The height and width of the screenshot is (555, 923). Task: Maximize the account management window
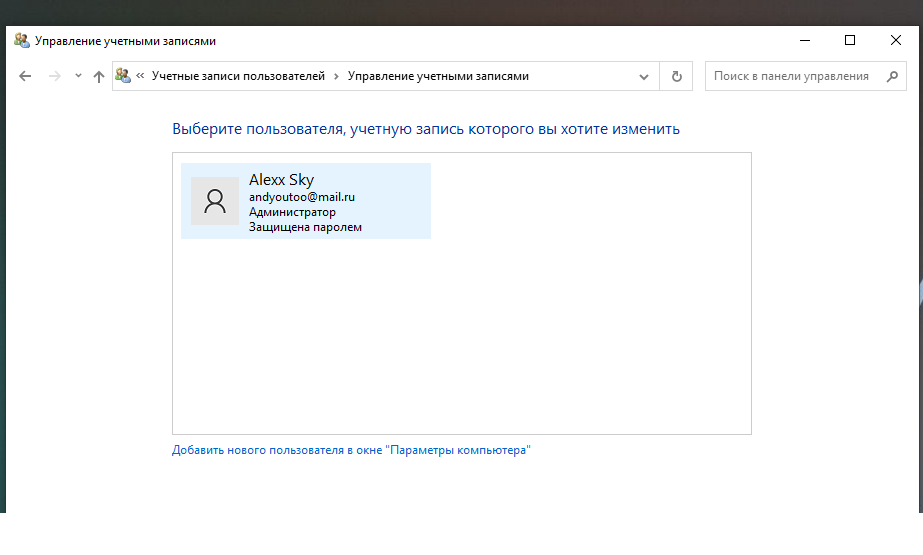(850, 41)
